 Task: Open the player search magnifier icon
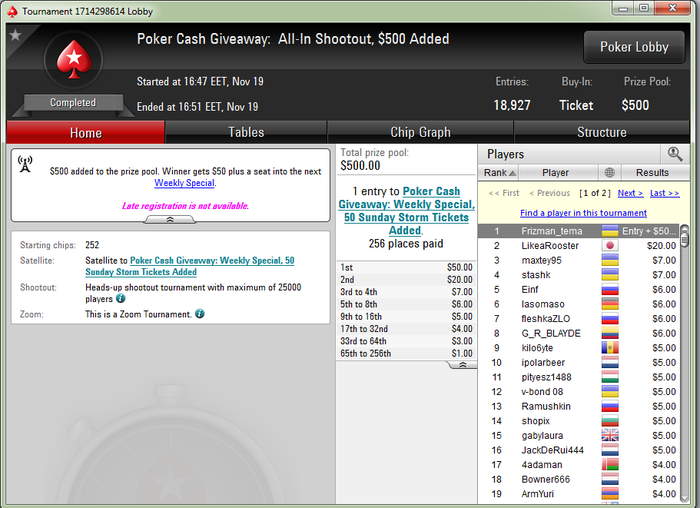(x=675, y=154)
